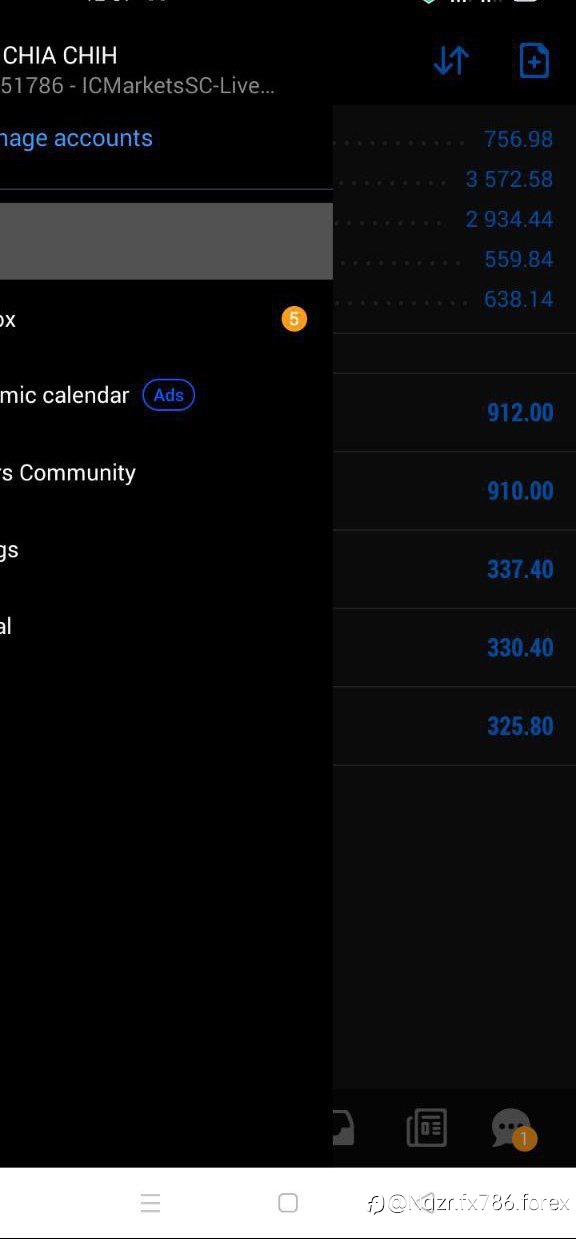
Task: Tap the Android home square button
Action: pyautogui.click(x=288, y=1203)
